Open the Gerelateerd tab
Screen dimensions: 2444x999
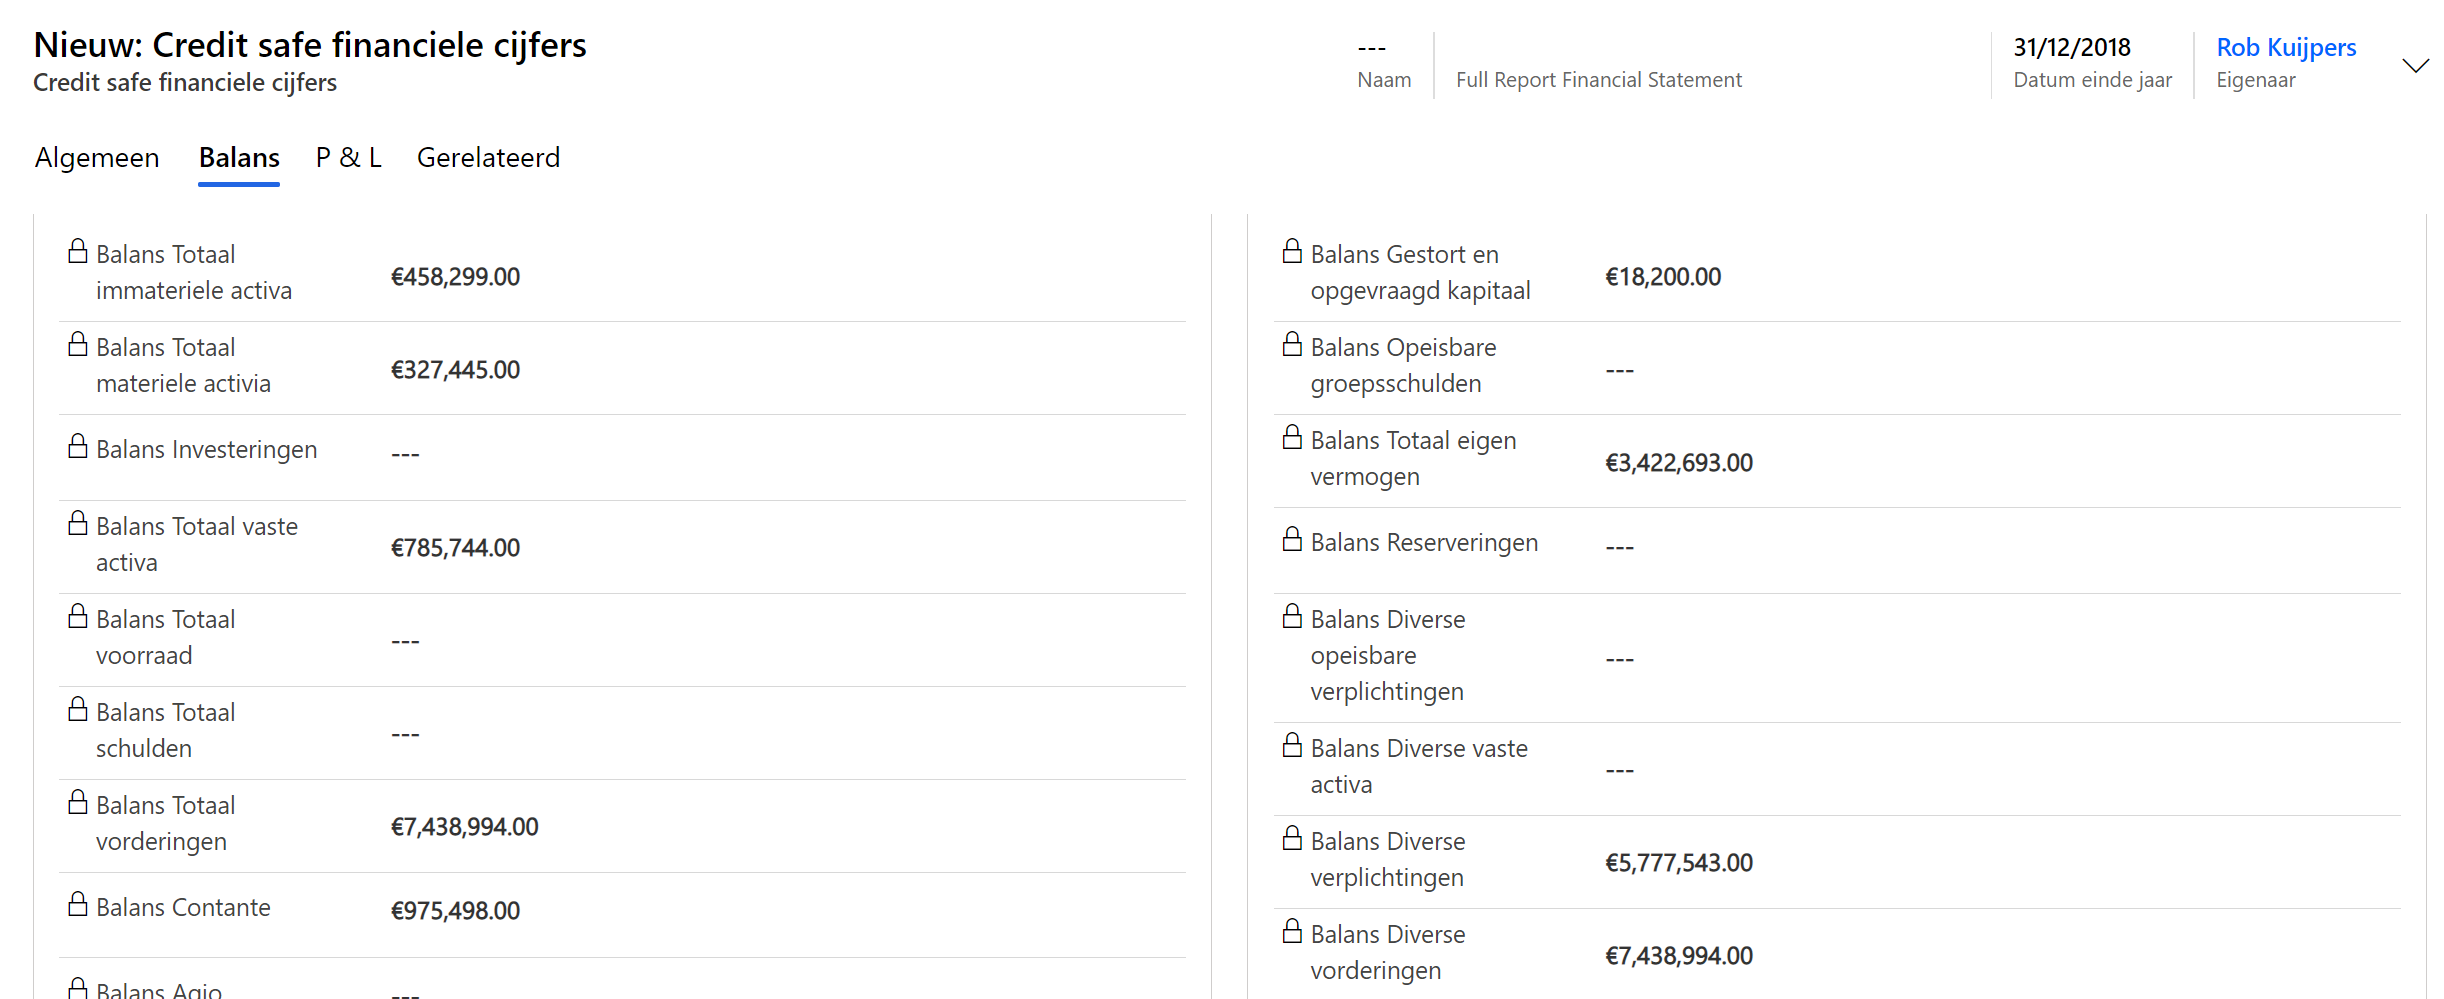point(488,158)
